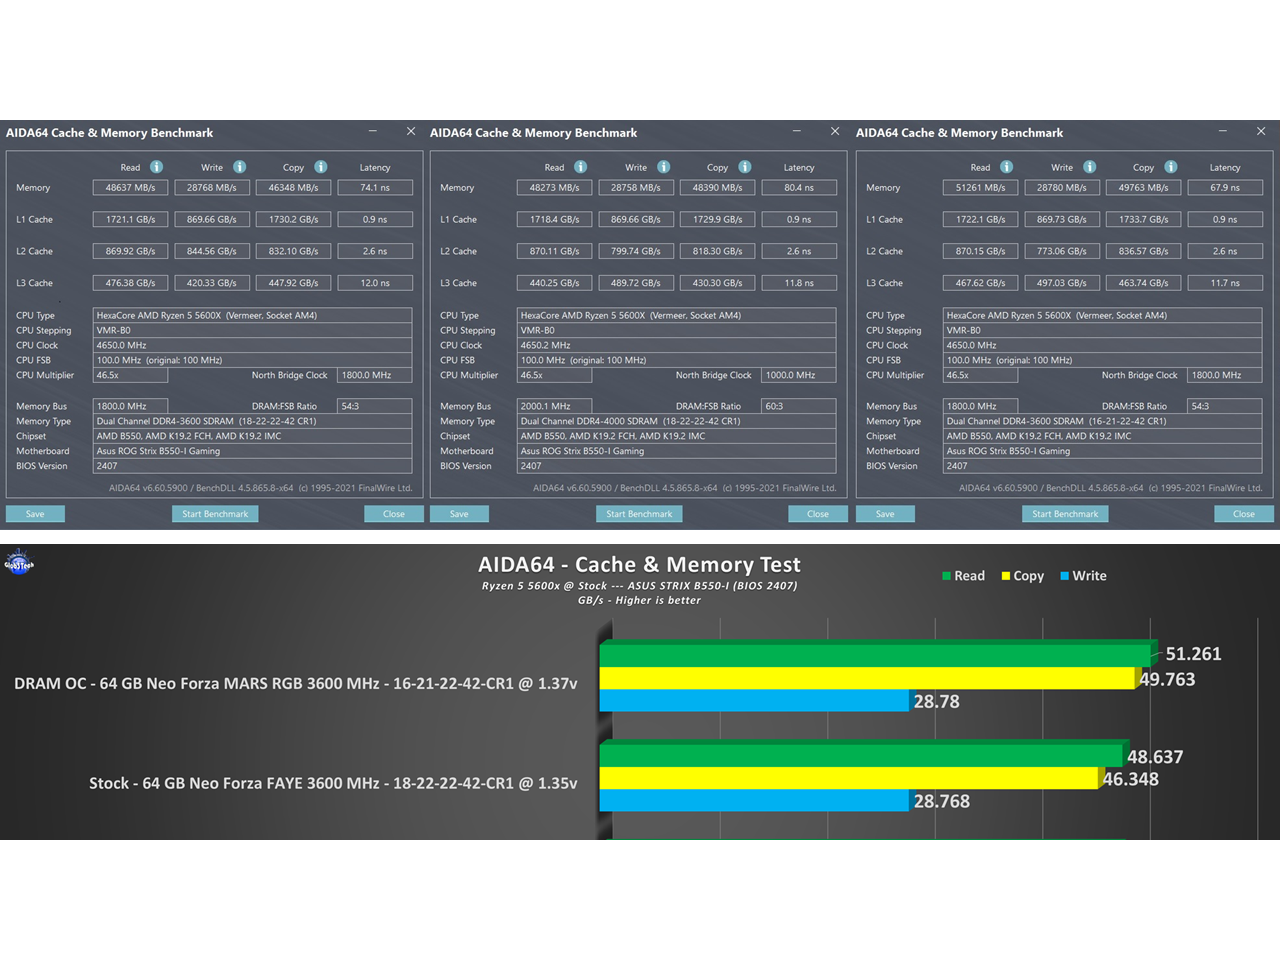Click Memory latency 67.9 ns value

pyautogui.click(x=1225, y=187)
